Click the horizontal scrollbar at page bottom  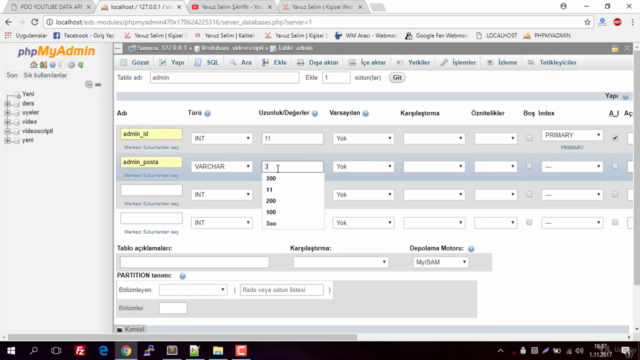click(182, 337)
